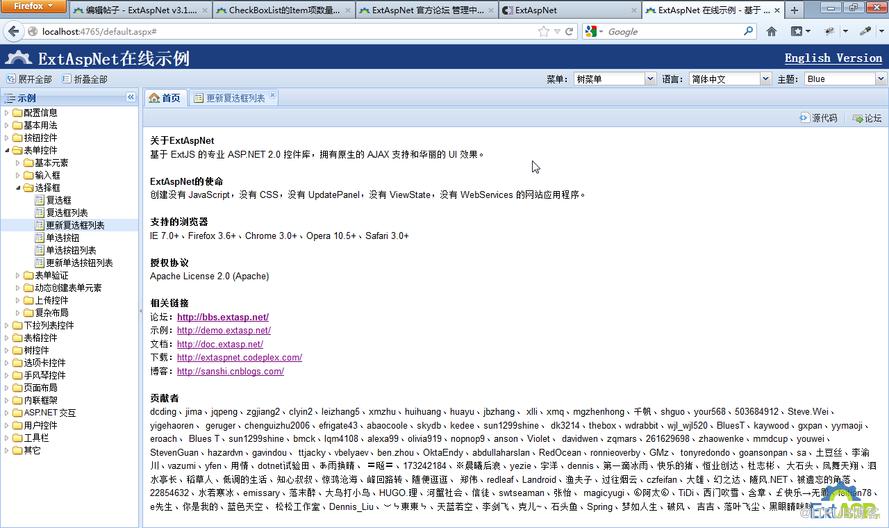Click the 基本用法 folder icon
Viewport: 889px width, 528px height.
click(x=18, y=125)
